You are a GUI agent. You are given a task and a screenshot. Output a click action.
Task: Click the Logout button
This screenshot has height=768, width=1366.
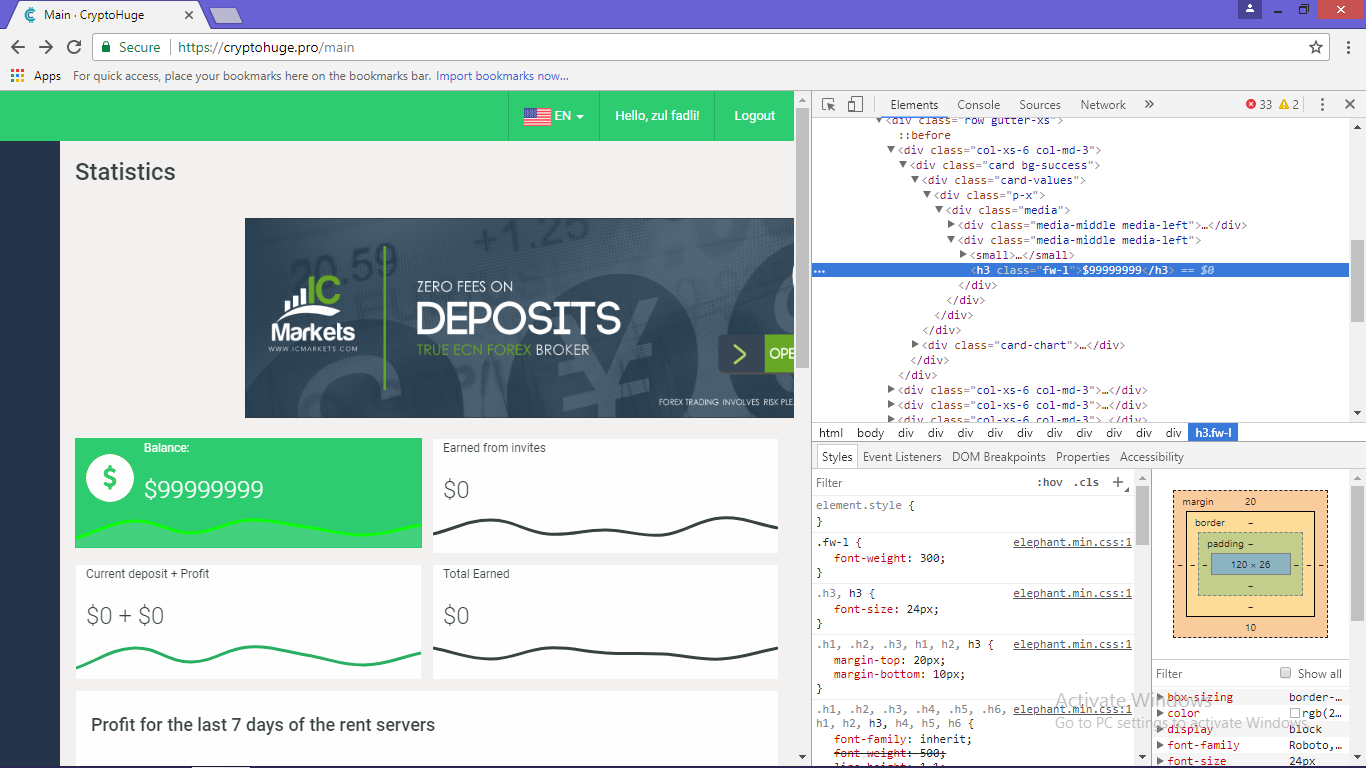click(x=754, y=115)
